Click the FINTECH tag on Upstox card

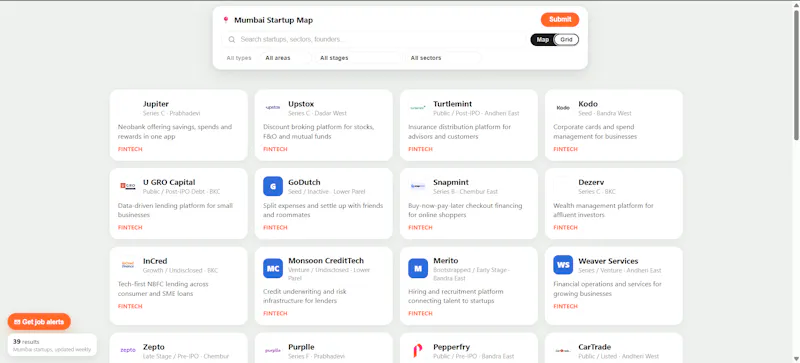276,149
